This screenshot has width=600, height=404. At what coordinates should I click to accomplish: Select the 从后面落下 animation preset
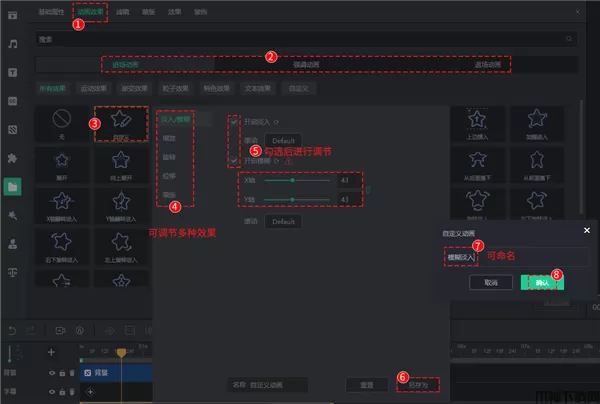pos(478,165)
